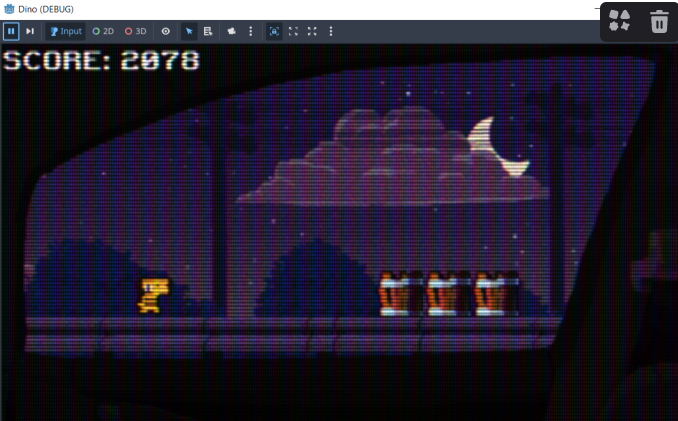Select the keep aspect ratio frame icon
678x421 pixels.
click(x=293, y=31)
